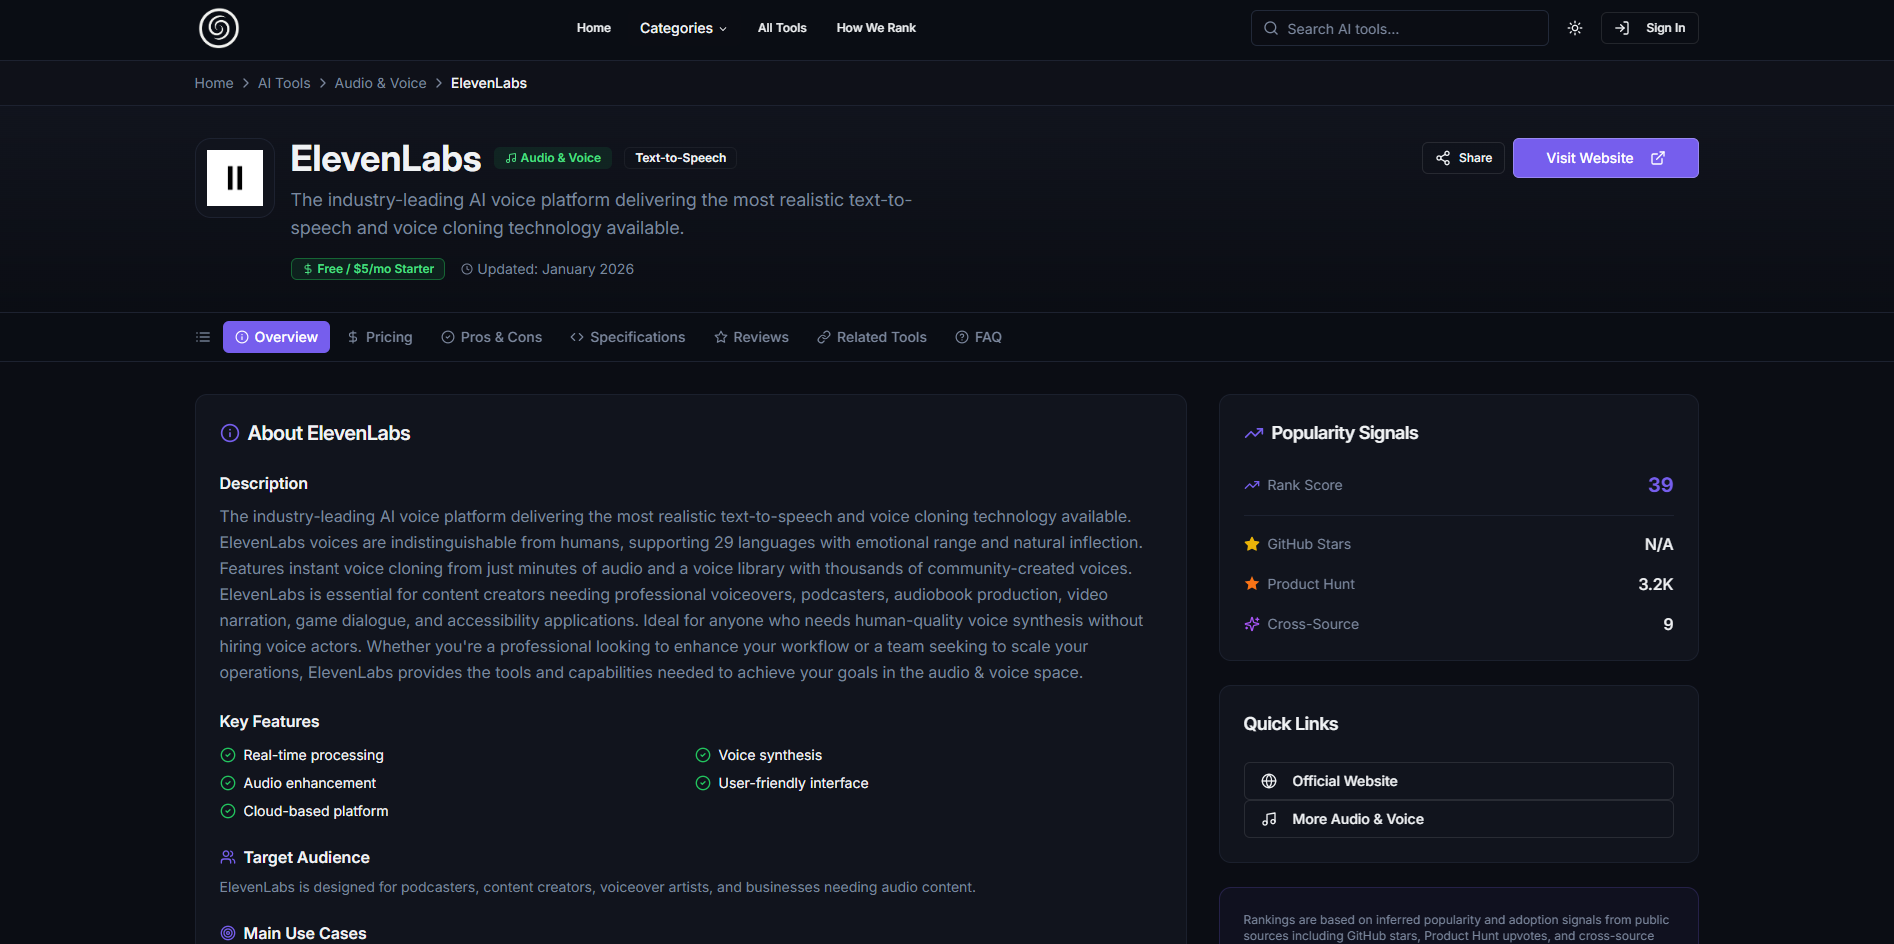Click the music note icon on More Audio & Voice

pos(1269,818)
